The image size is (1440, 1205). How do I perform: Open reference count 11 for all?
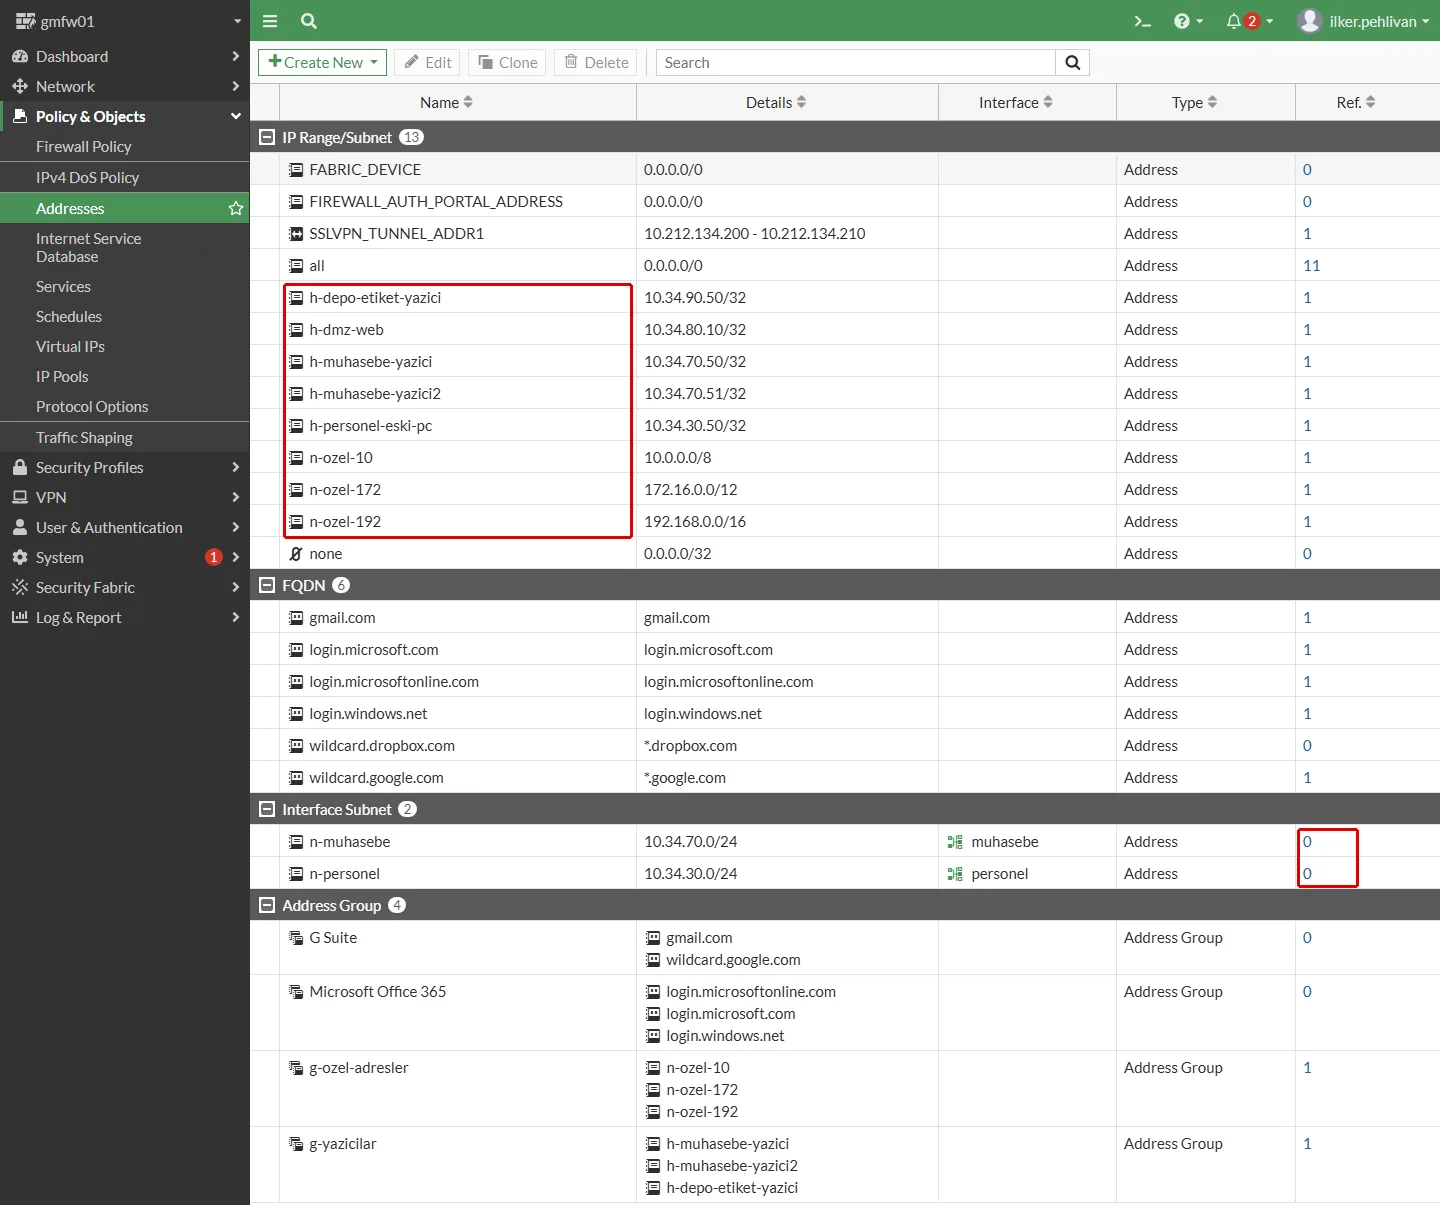tap(1312, 266)
